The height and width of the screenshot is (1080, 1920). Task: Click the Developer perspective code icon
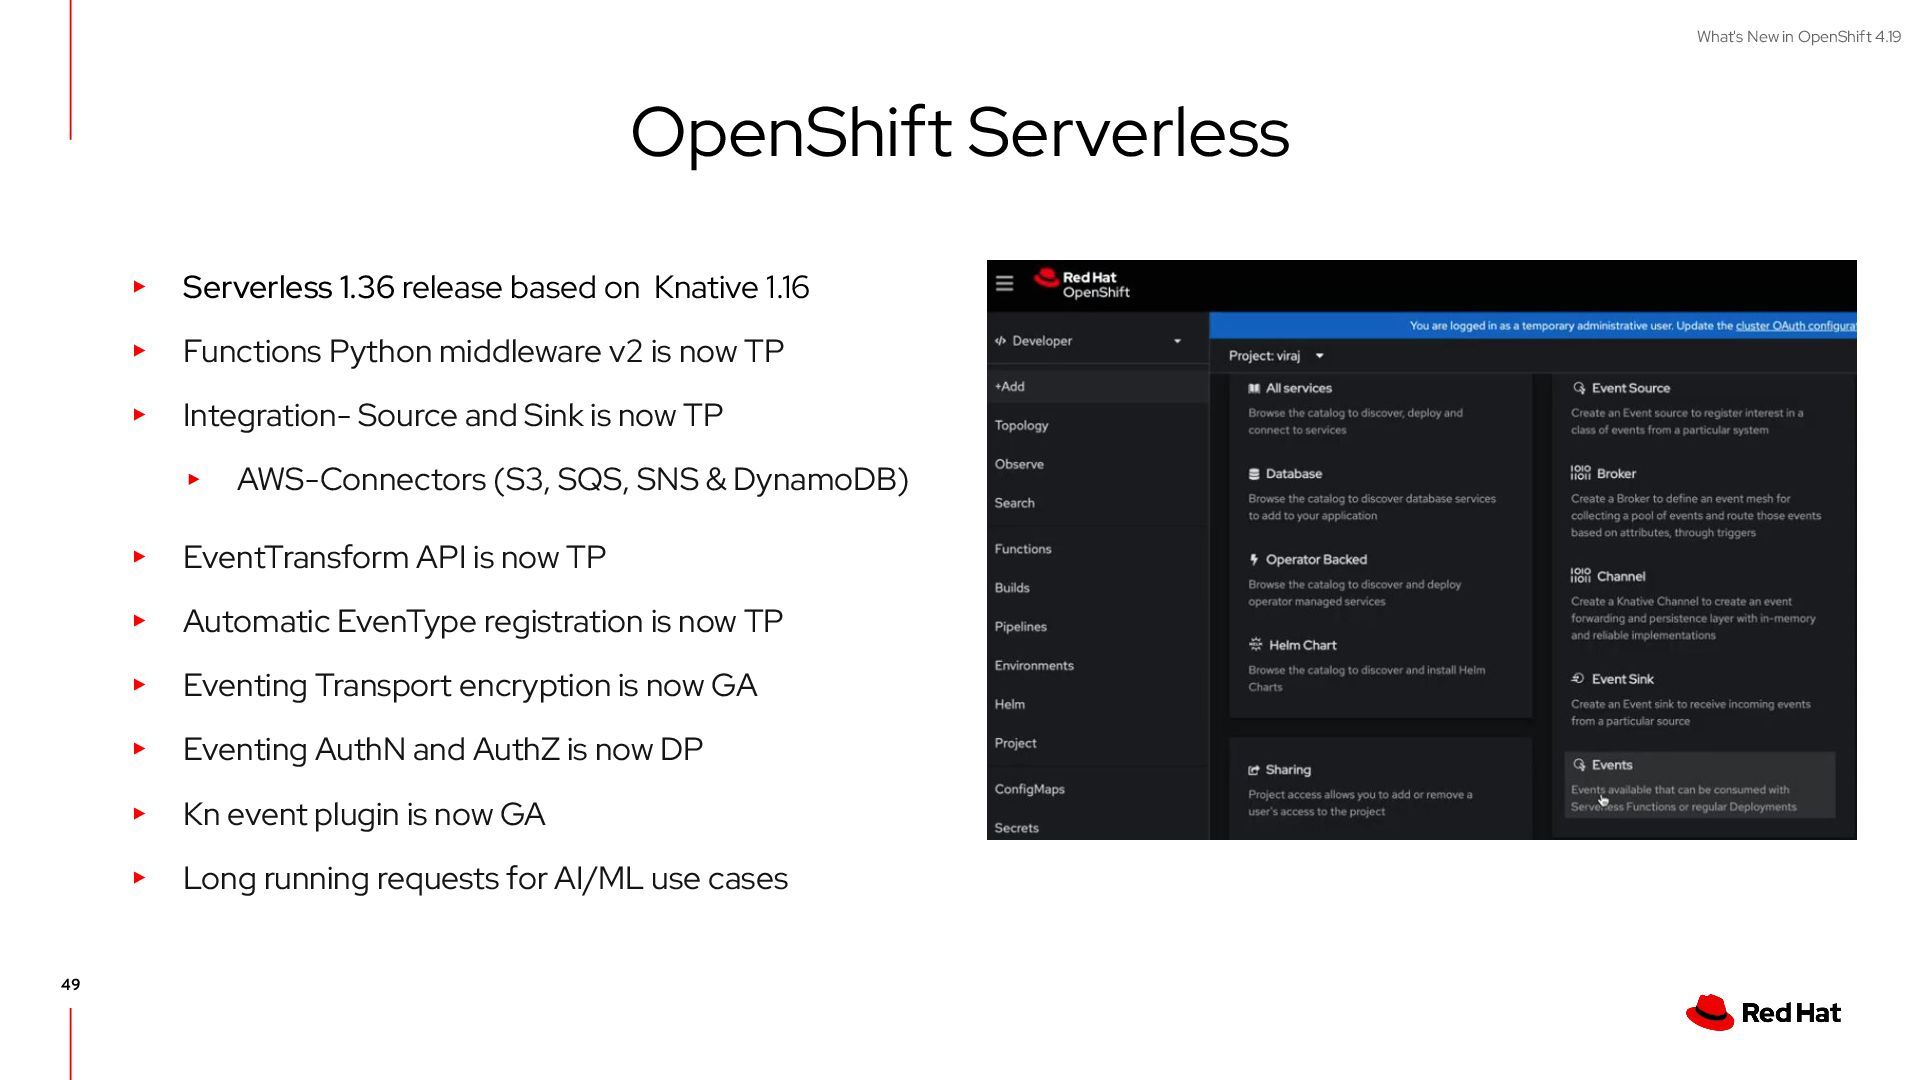click(1000, 341)
